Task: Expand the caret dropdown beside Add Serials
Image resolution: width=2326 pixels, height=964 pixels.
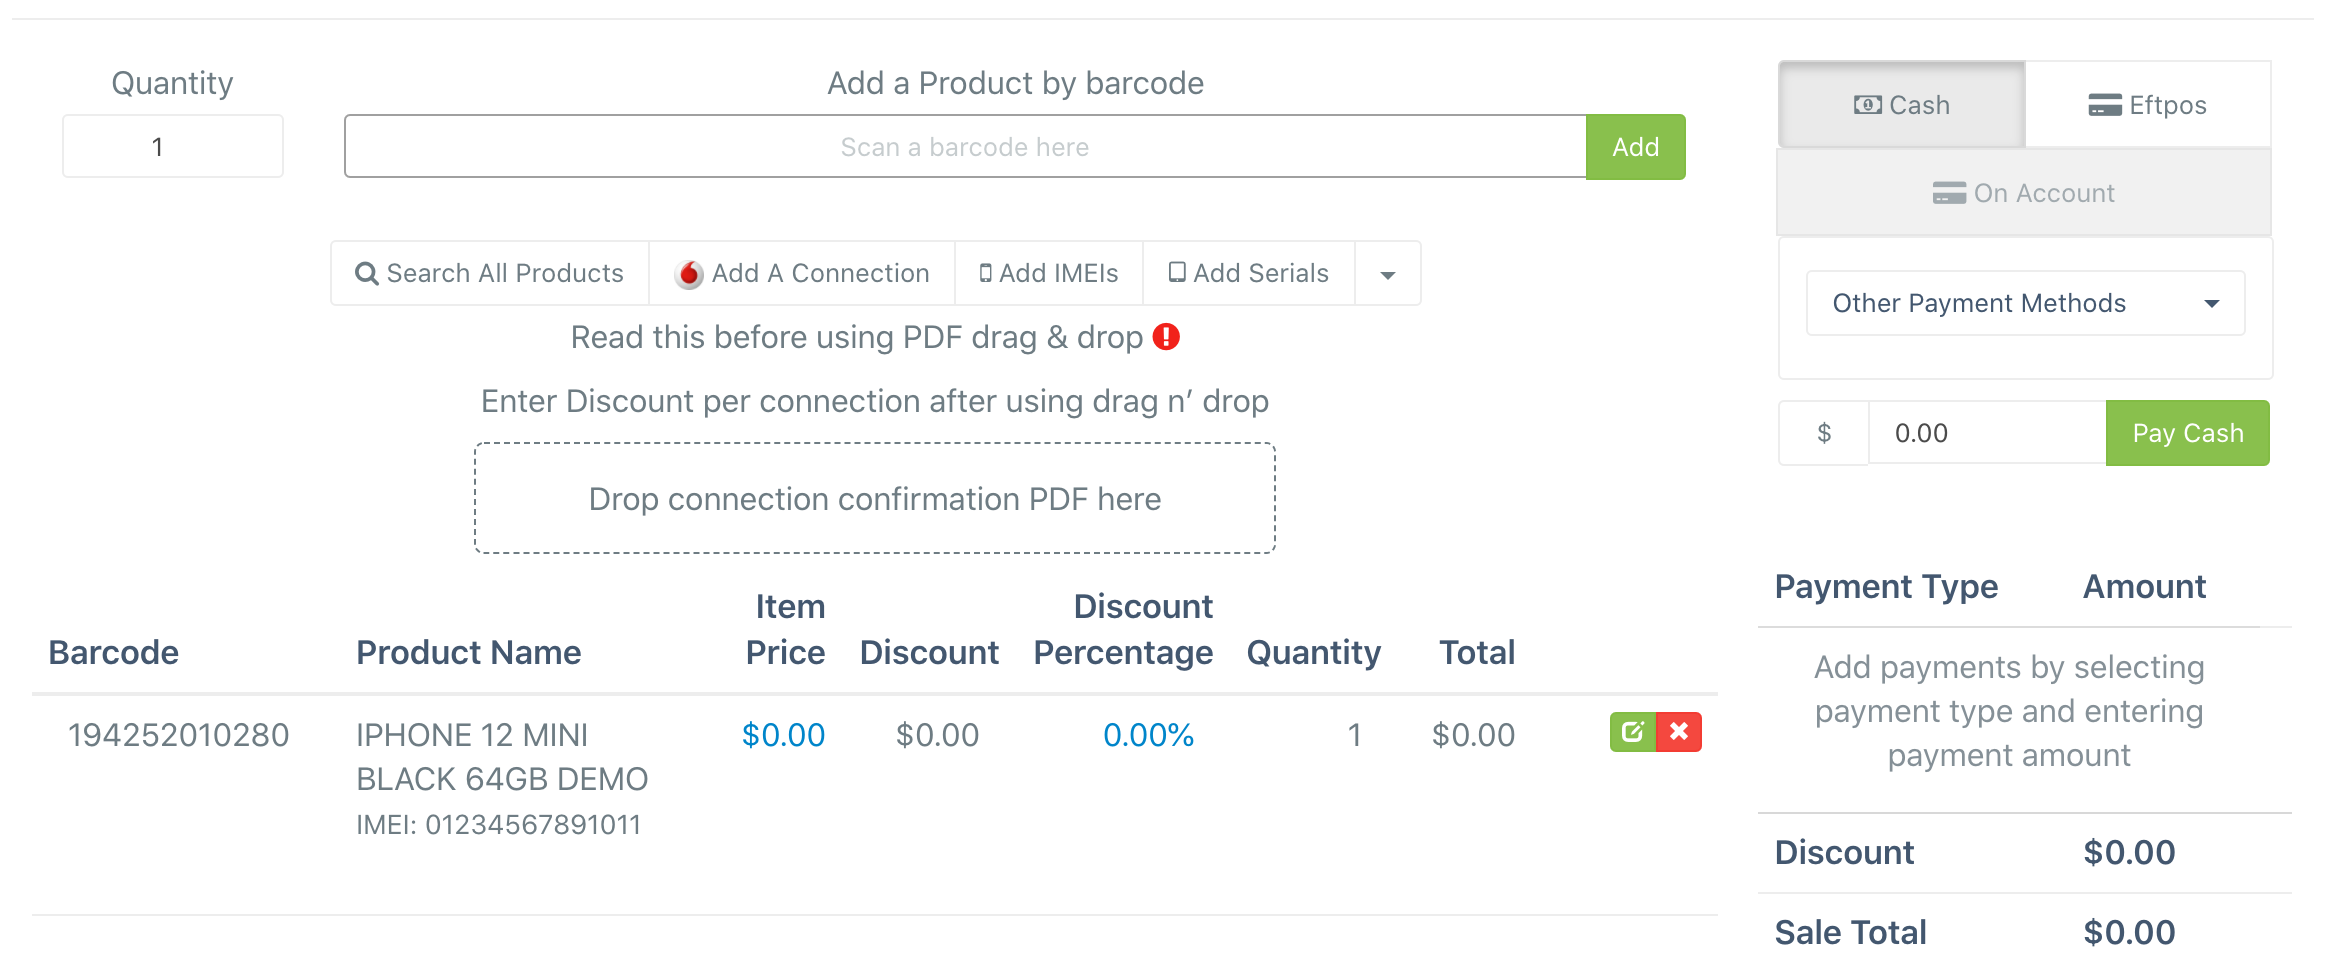Action: pyautogui.click(x=1388, y=274)
